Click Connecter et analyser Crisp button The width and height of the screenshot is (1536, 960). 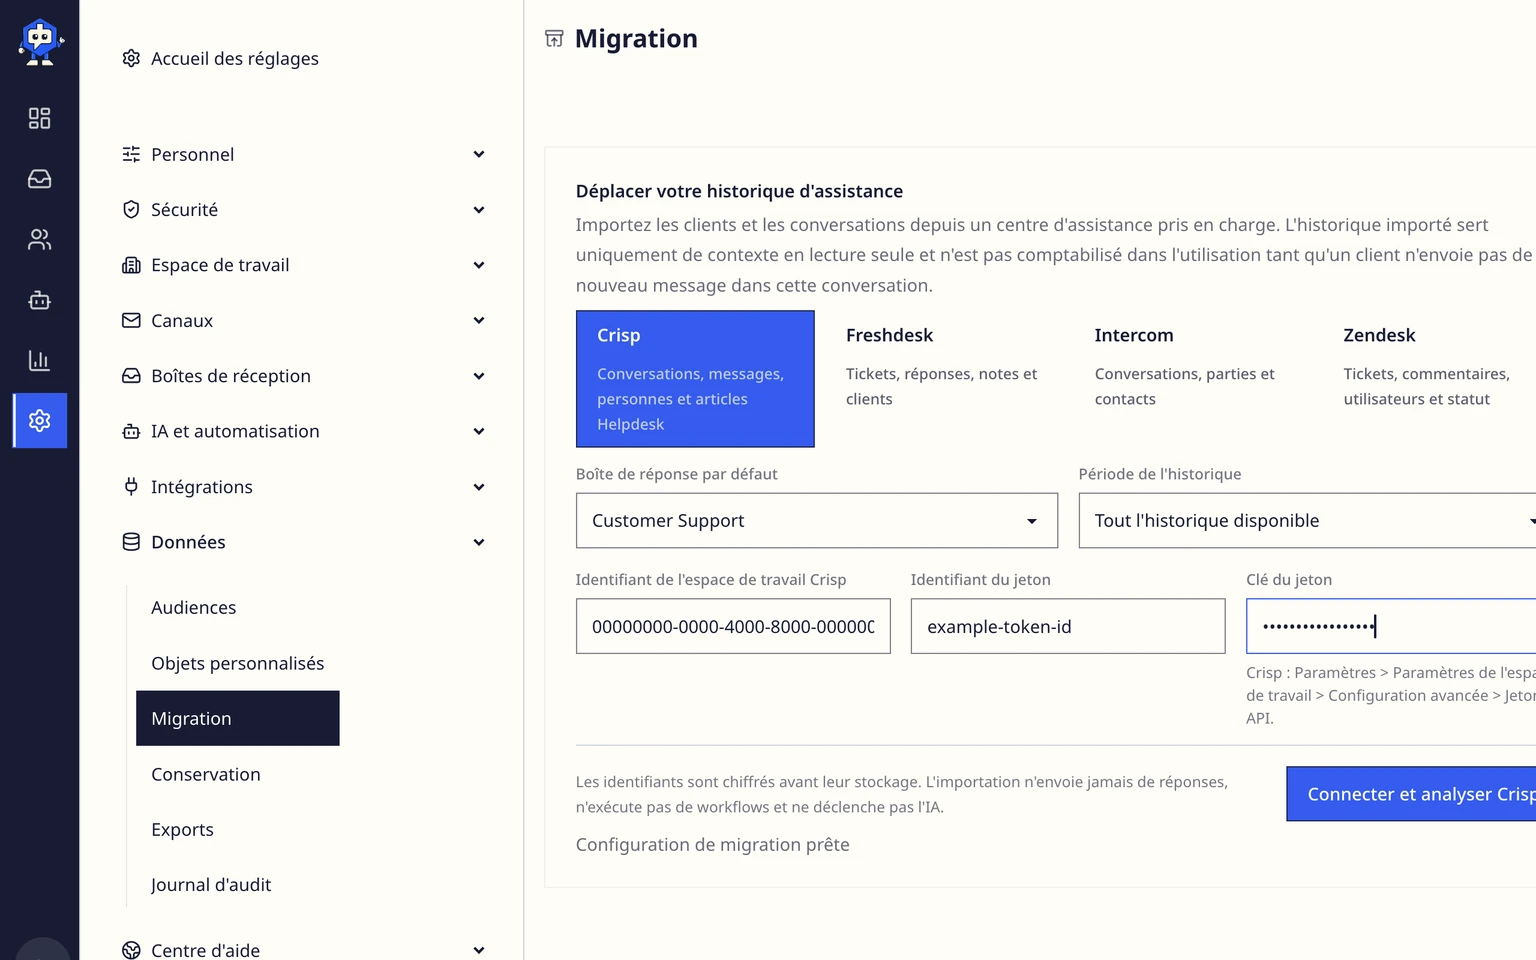[1411, 794]
